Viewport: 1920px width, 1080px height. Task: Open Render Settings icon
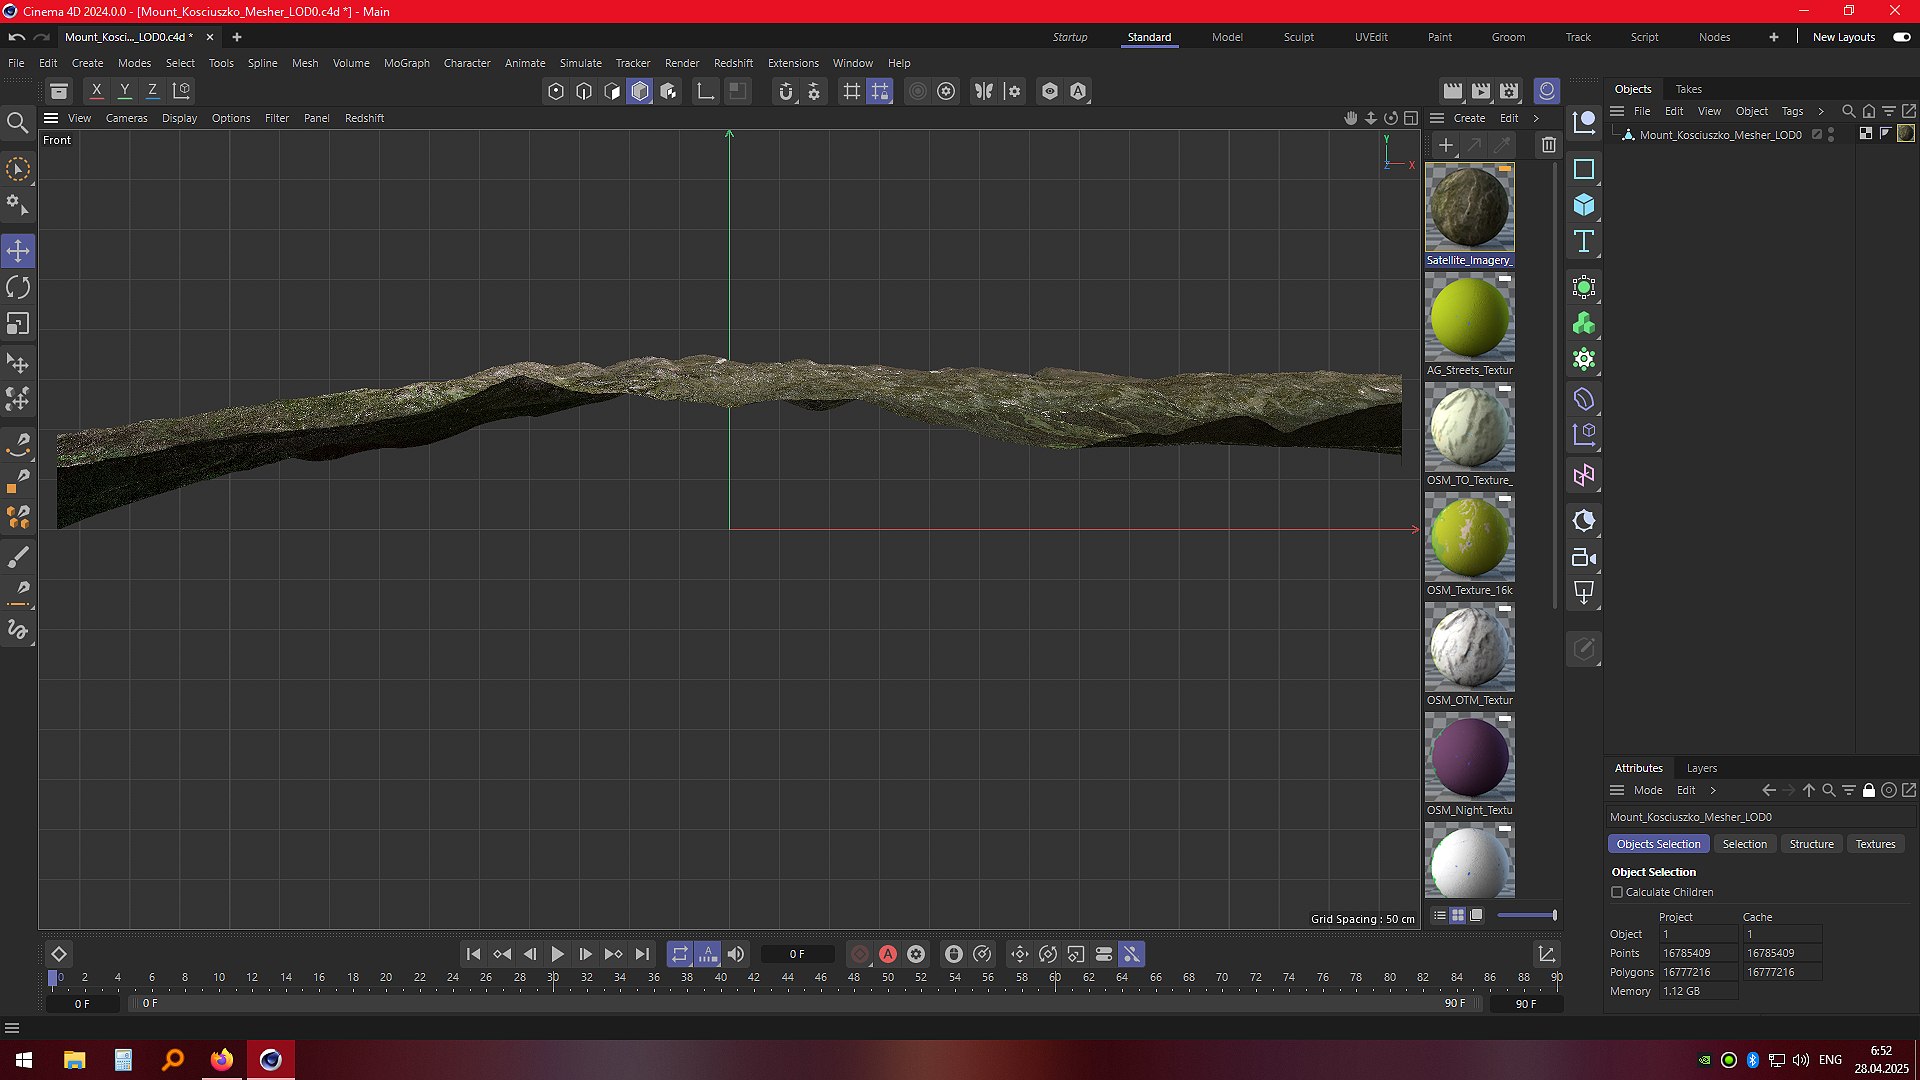click(1509, 91)
